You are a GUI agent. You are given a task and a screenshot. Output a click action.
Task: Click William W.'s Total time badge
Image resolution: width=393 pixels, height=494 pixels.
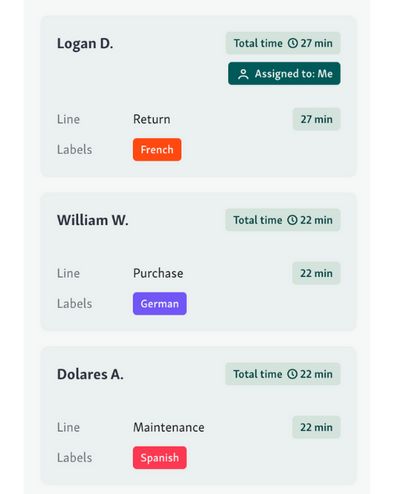(283, 220)
